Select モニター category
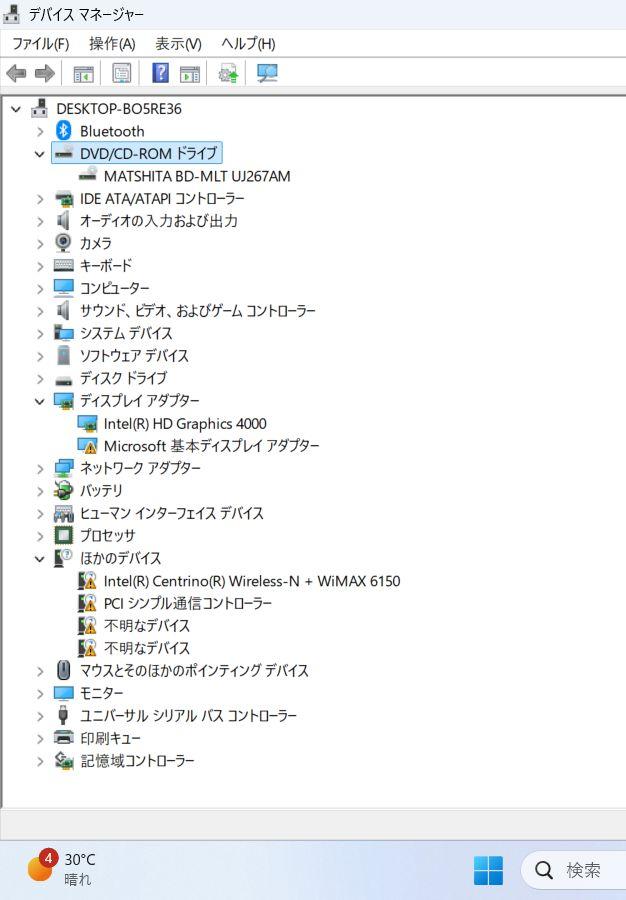The width and height of the screenshot is (626, 900). tap(101, 693)
